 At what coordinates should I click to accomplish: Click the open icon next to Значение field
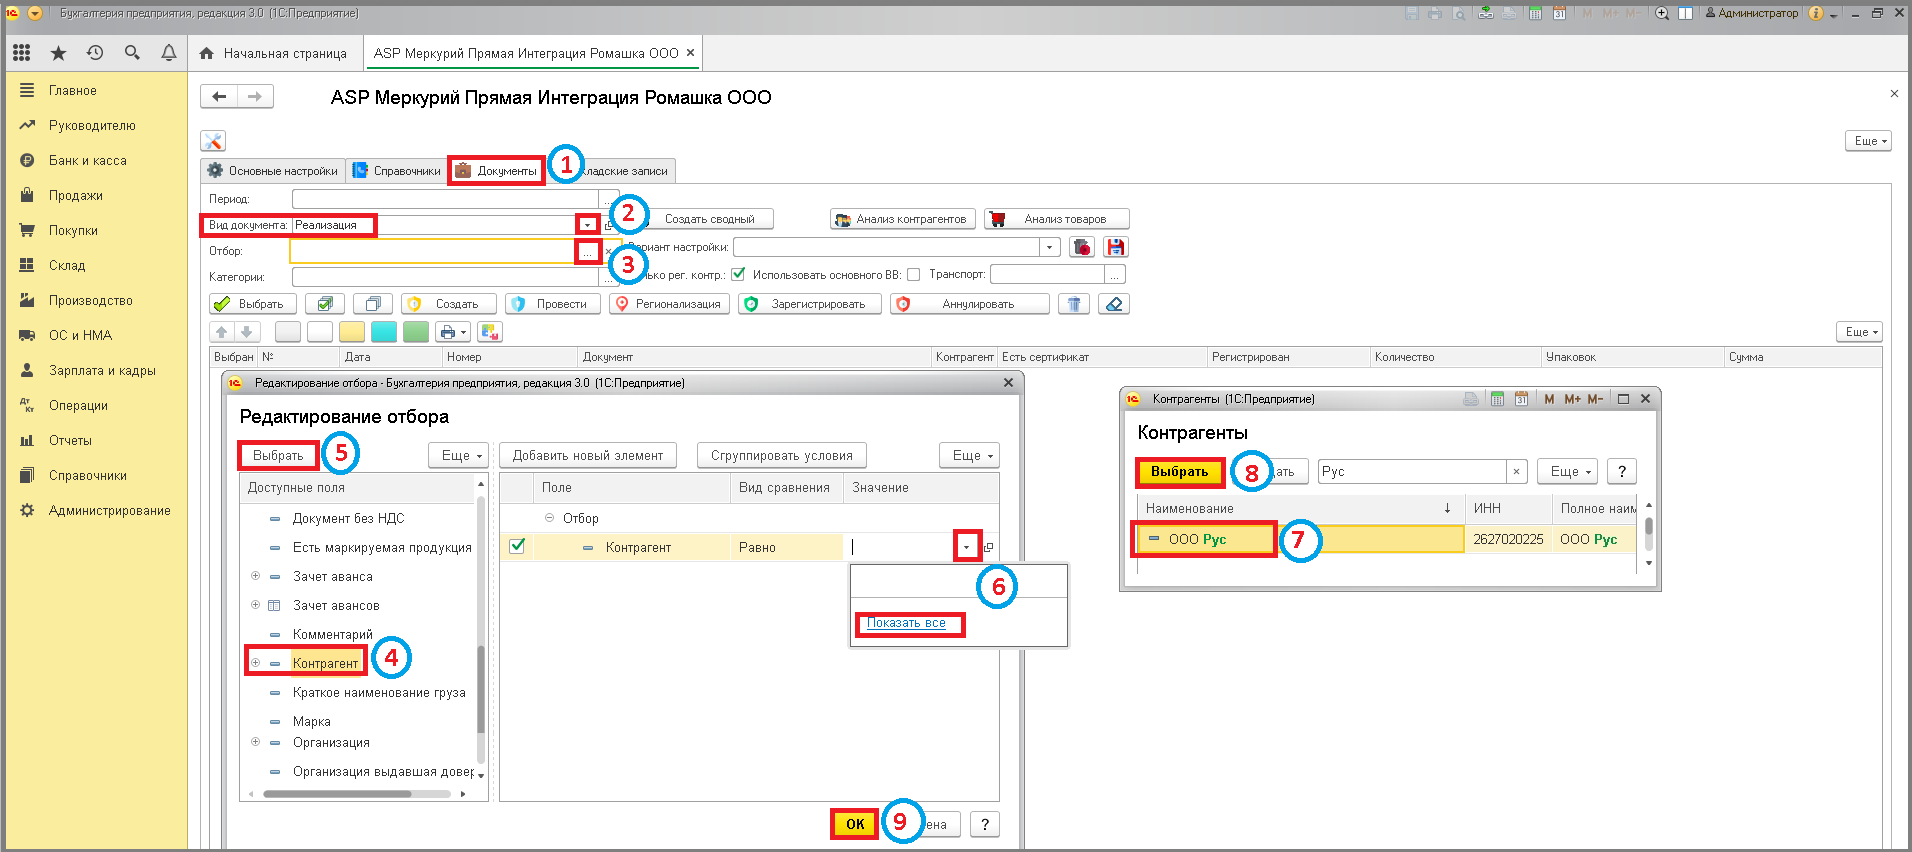point(989,547)
